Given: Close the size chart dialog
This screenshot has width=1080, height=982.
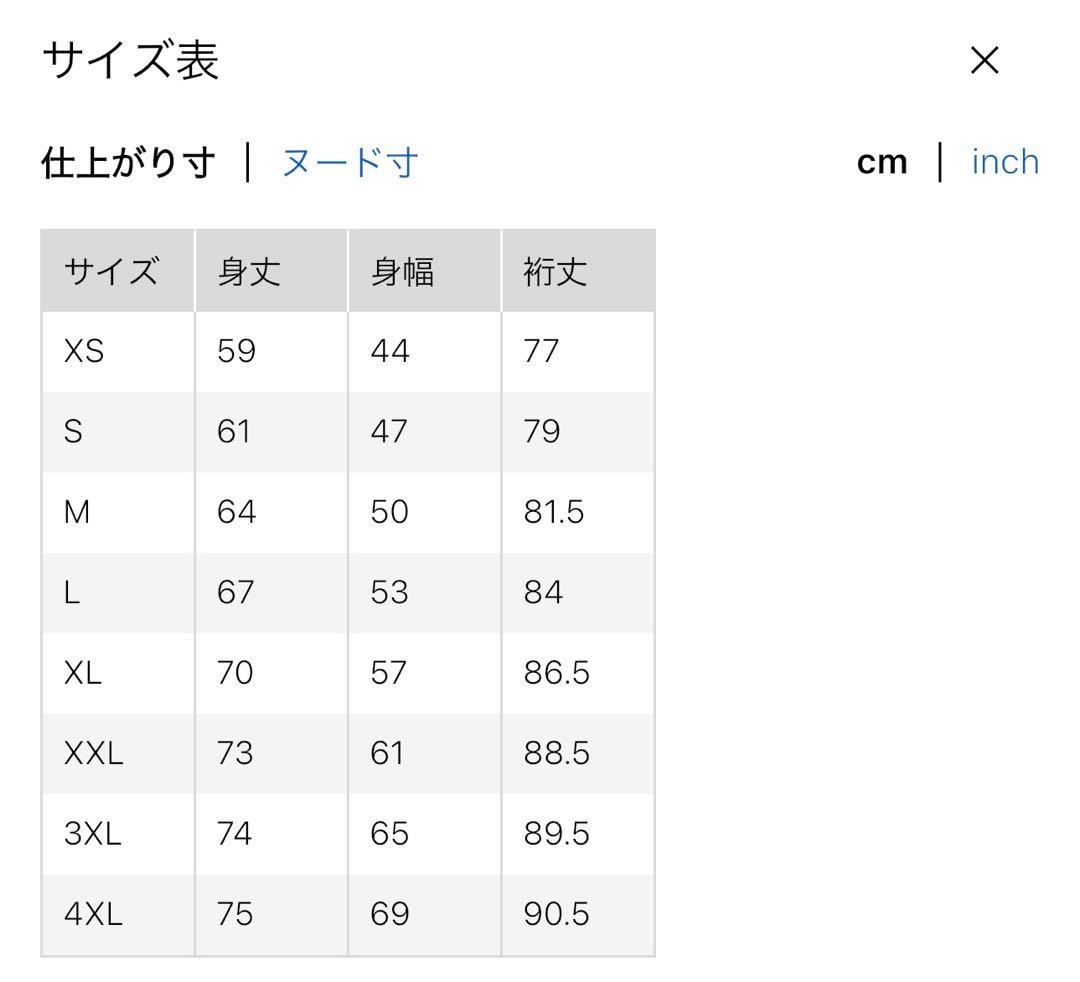Looking at the screenshot, I should (x=985, y=61).
